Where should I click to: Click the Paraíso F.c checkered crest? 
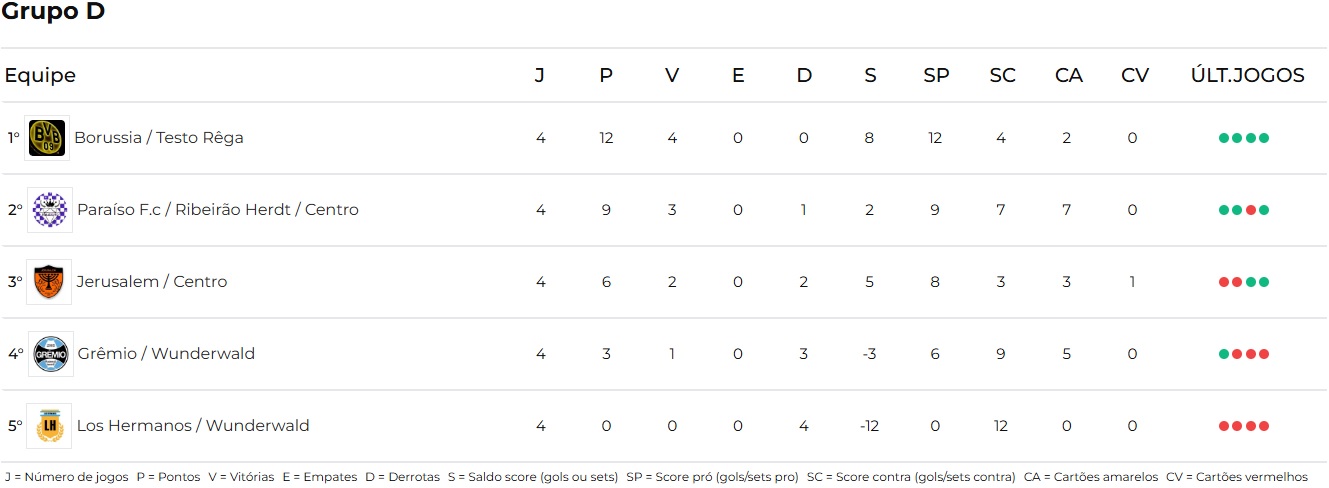click(x=50, y=210)
